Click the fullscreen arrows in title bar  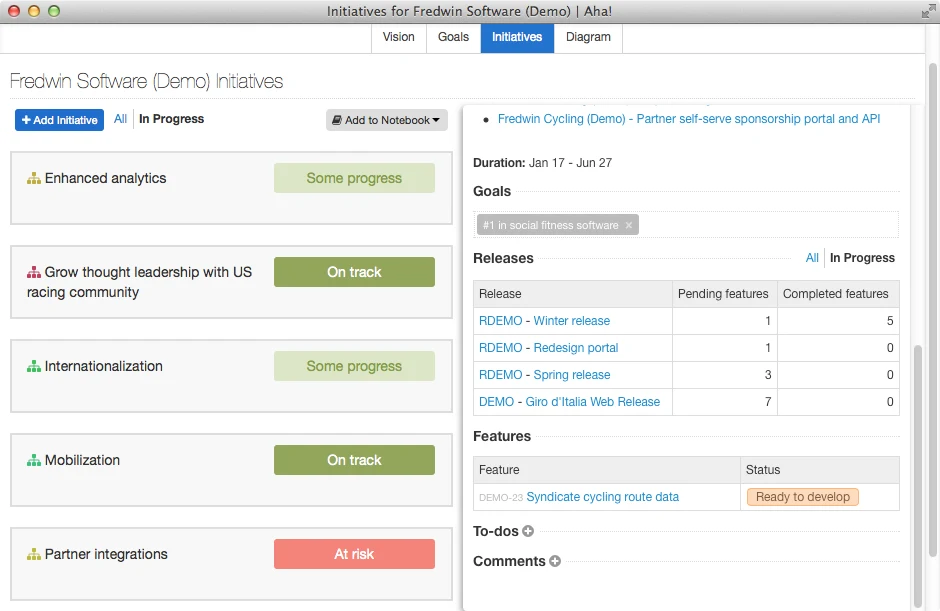tap(929, 11)
